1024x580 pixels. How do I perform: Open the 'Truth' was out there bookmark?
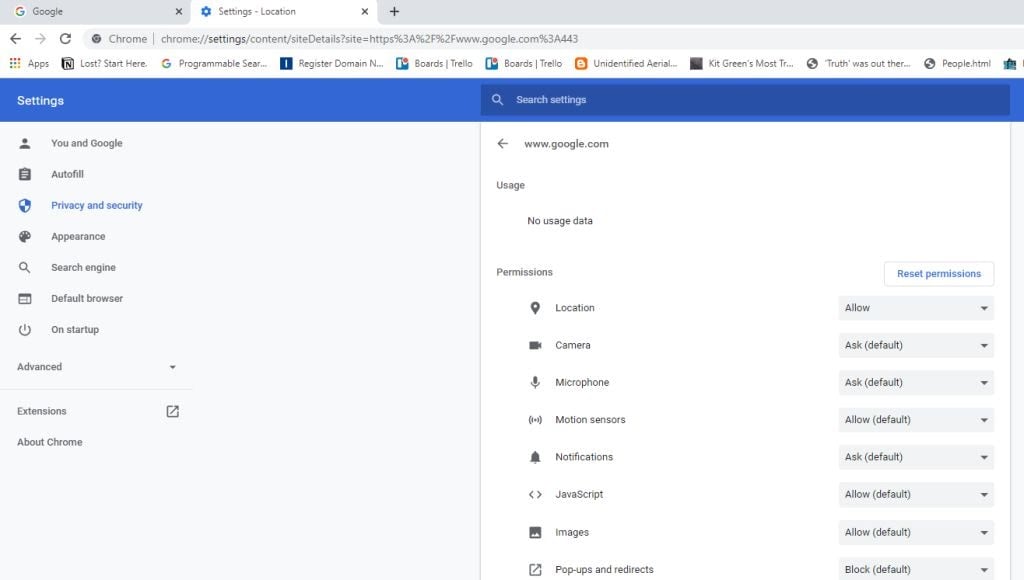coord(859,63)
